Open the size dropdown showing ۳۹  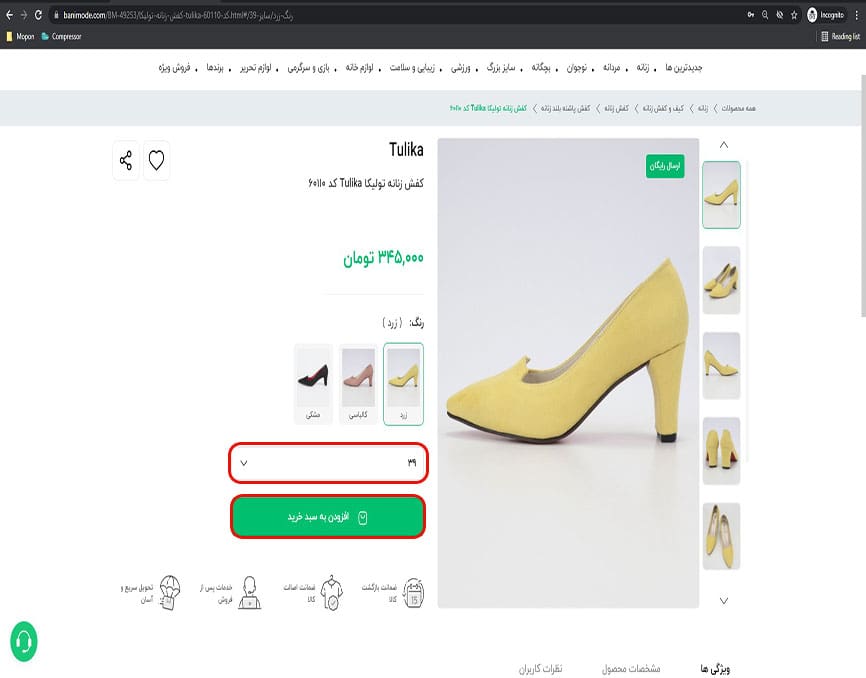click(329, 463)
